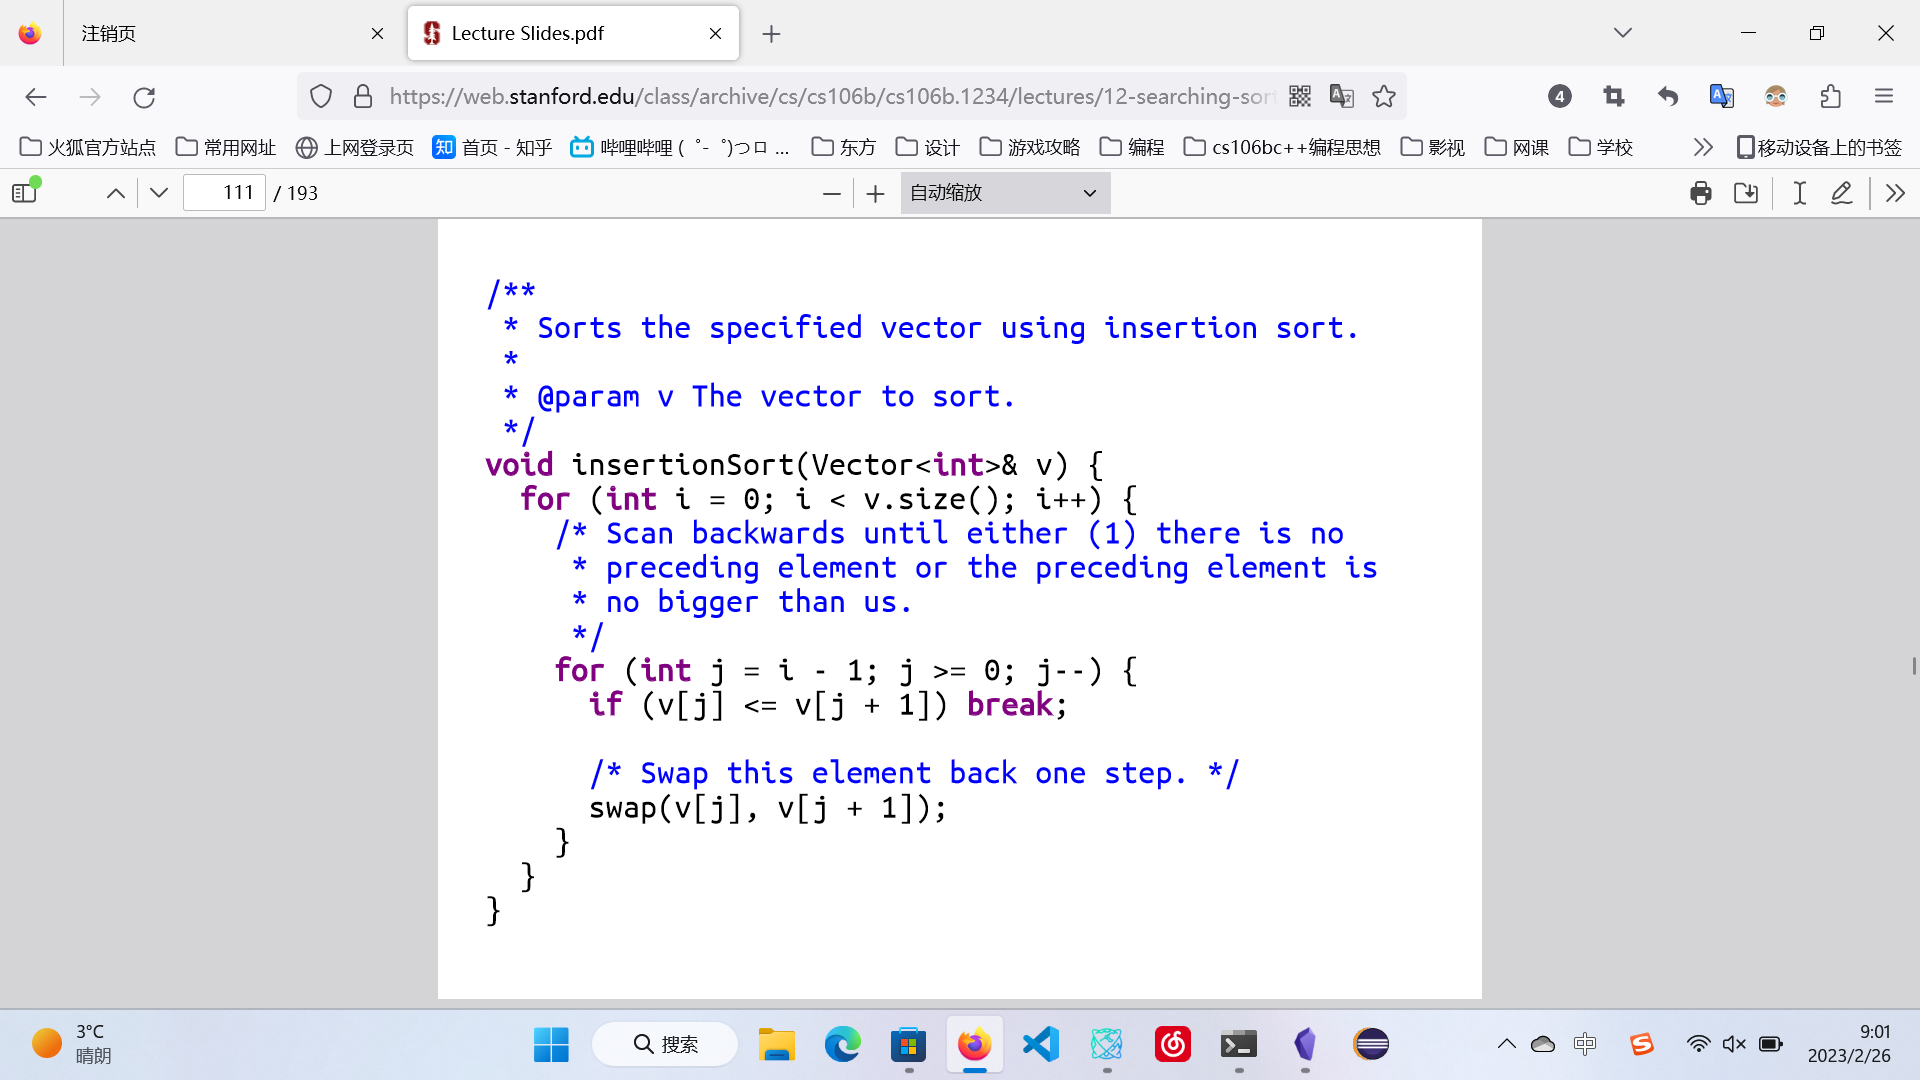Select the PDF download/save icon
This screenshot has height=1080, width=1920.
[1746, 194]
